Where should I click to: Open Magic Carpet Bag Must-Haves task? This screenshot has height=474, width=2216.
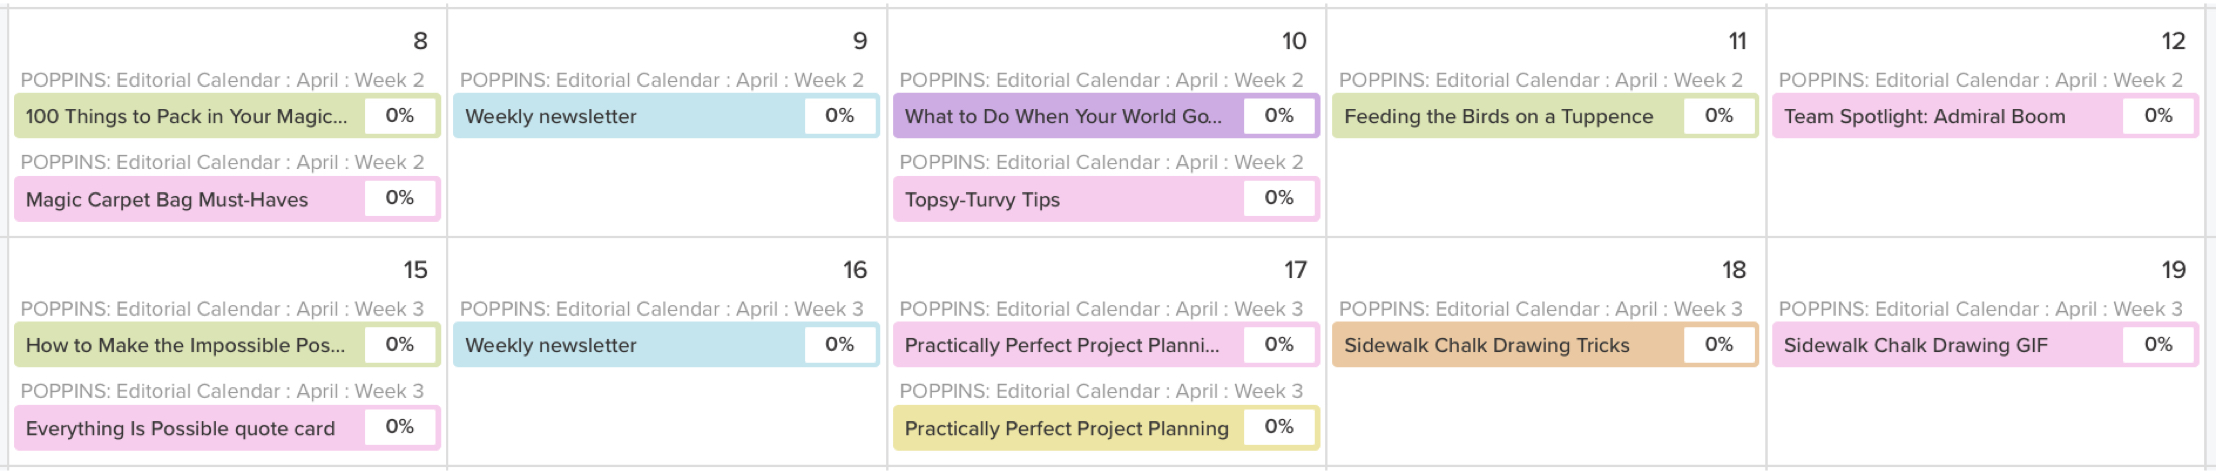[x=167, y=199]
